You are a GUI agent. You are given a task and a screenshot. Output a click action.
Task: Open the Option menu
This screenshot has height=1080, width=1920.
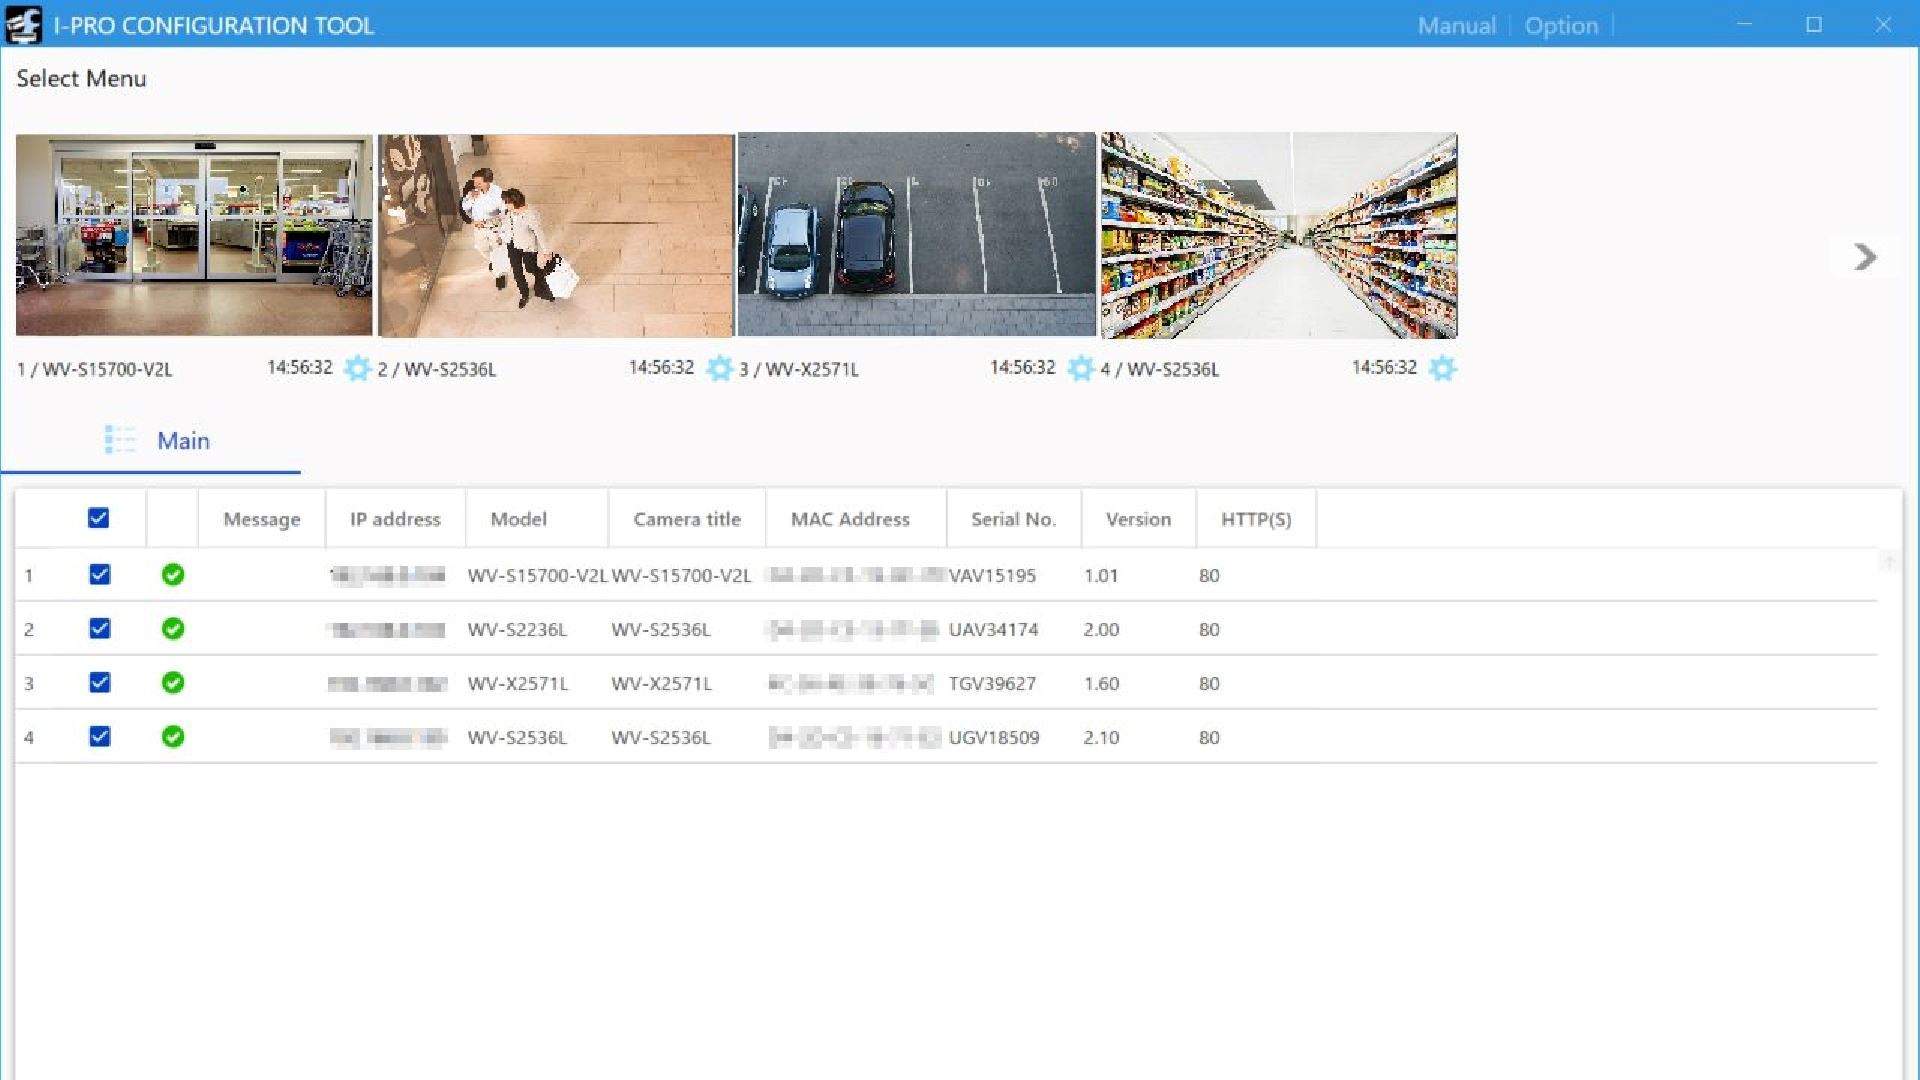pyautogui.click(x=1561, y=26)
